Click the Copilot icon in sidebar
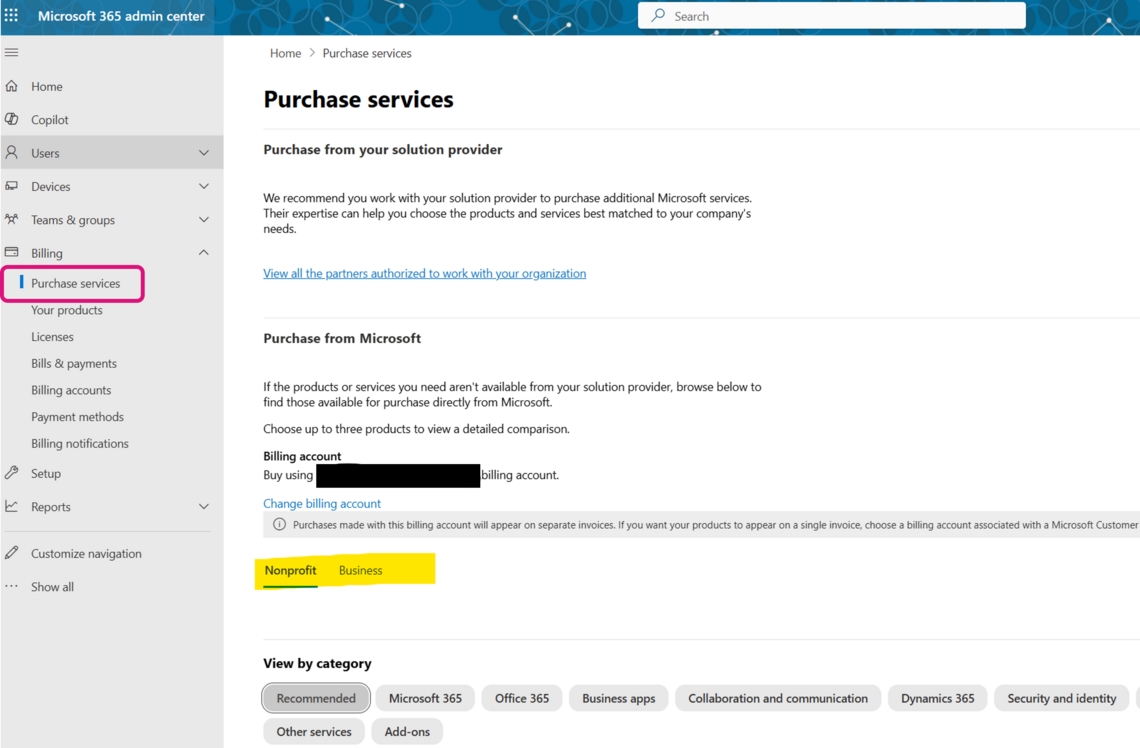1140x748 pixels. click(12, 119)
